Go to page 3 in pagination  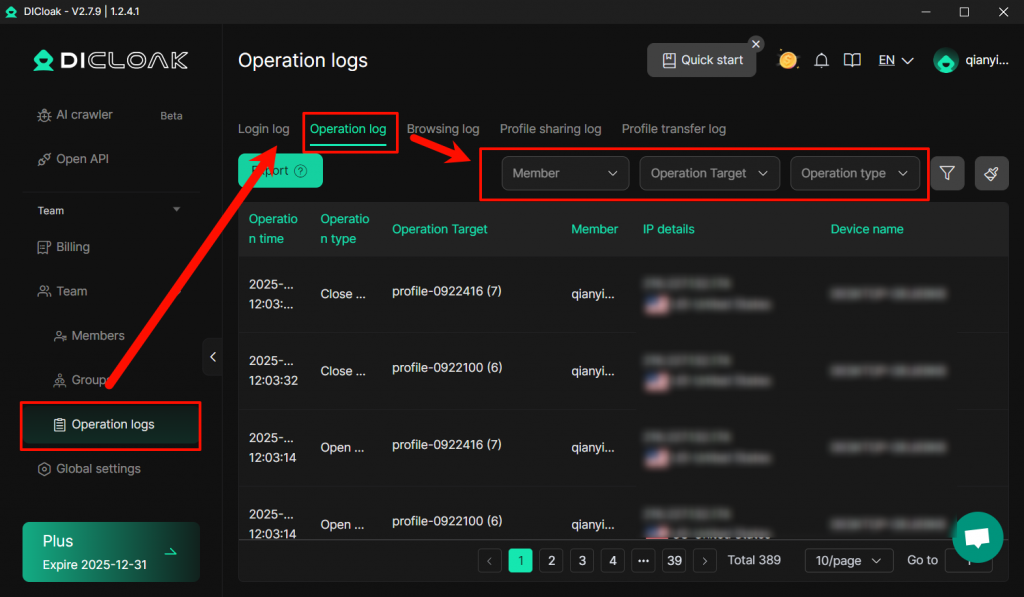tap(582, 560)
